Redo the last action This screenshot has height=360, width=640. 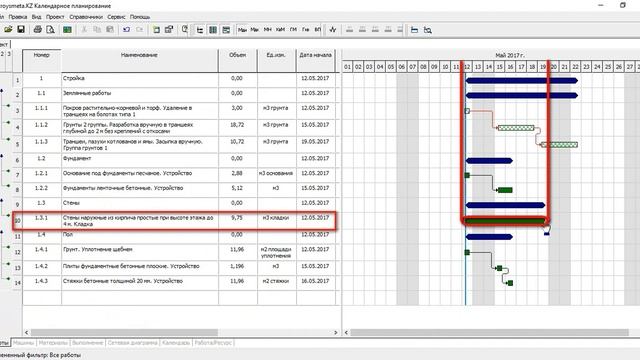(140, 29)
